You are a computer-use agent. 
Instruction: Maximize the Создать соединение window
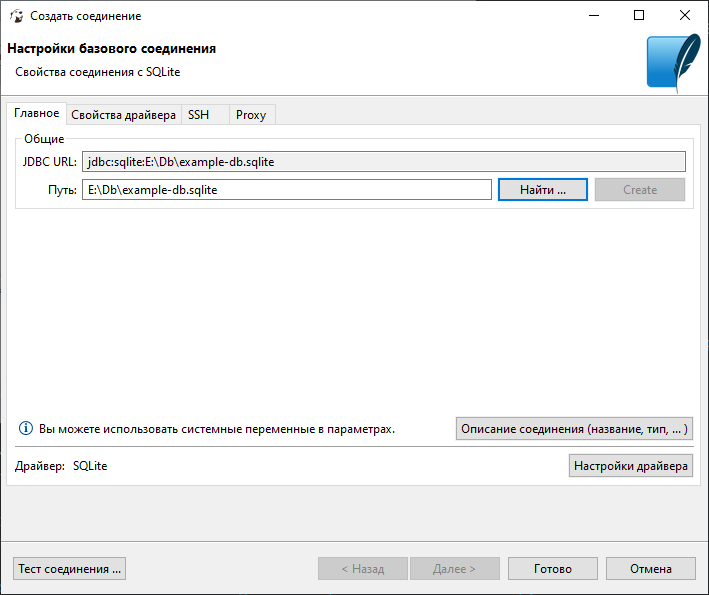point(639,15)
